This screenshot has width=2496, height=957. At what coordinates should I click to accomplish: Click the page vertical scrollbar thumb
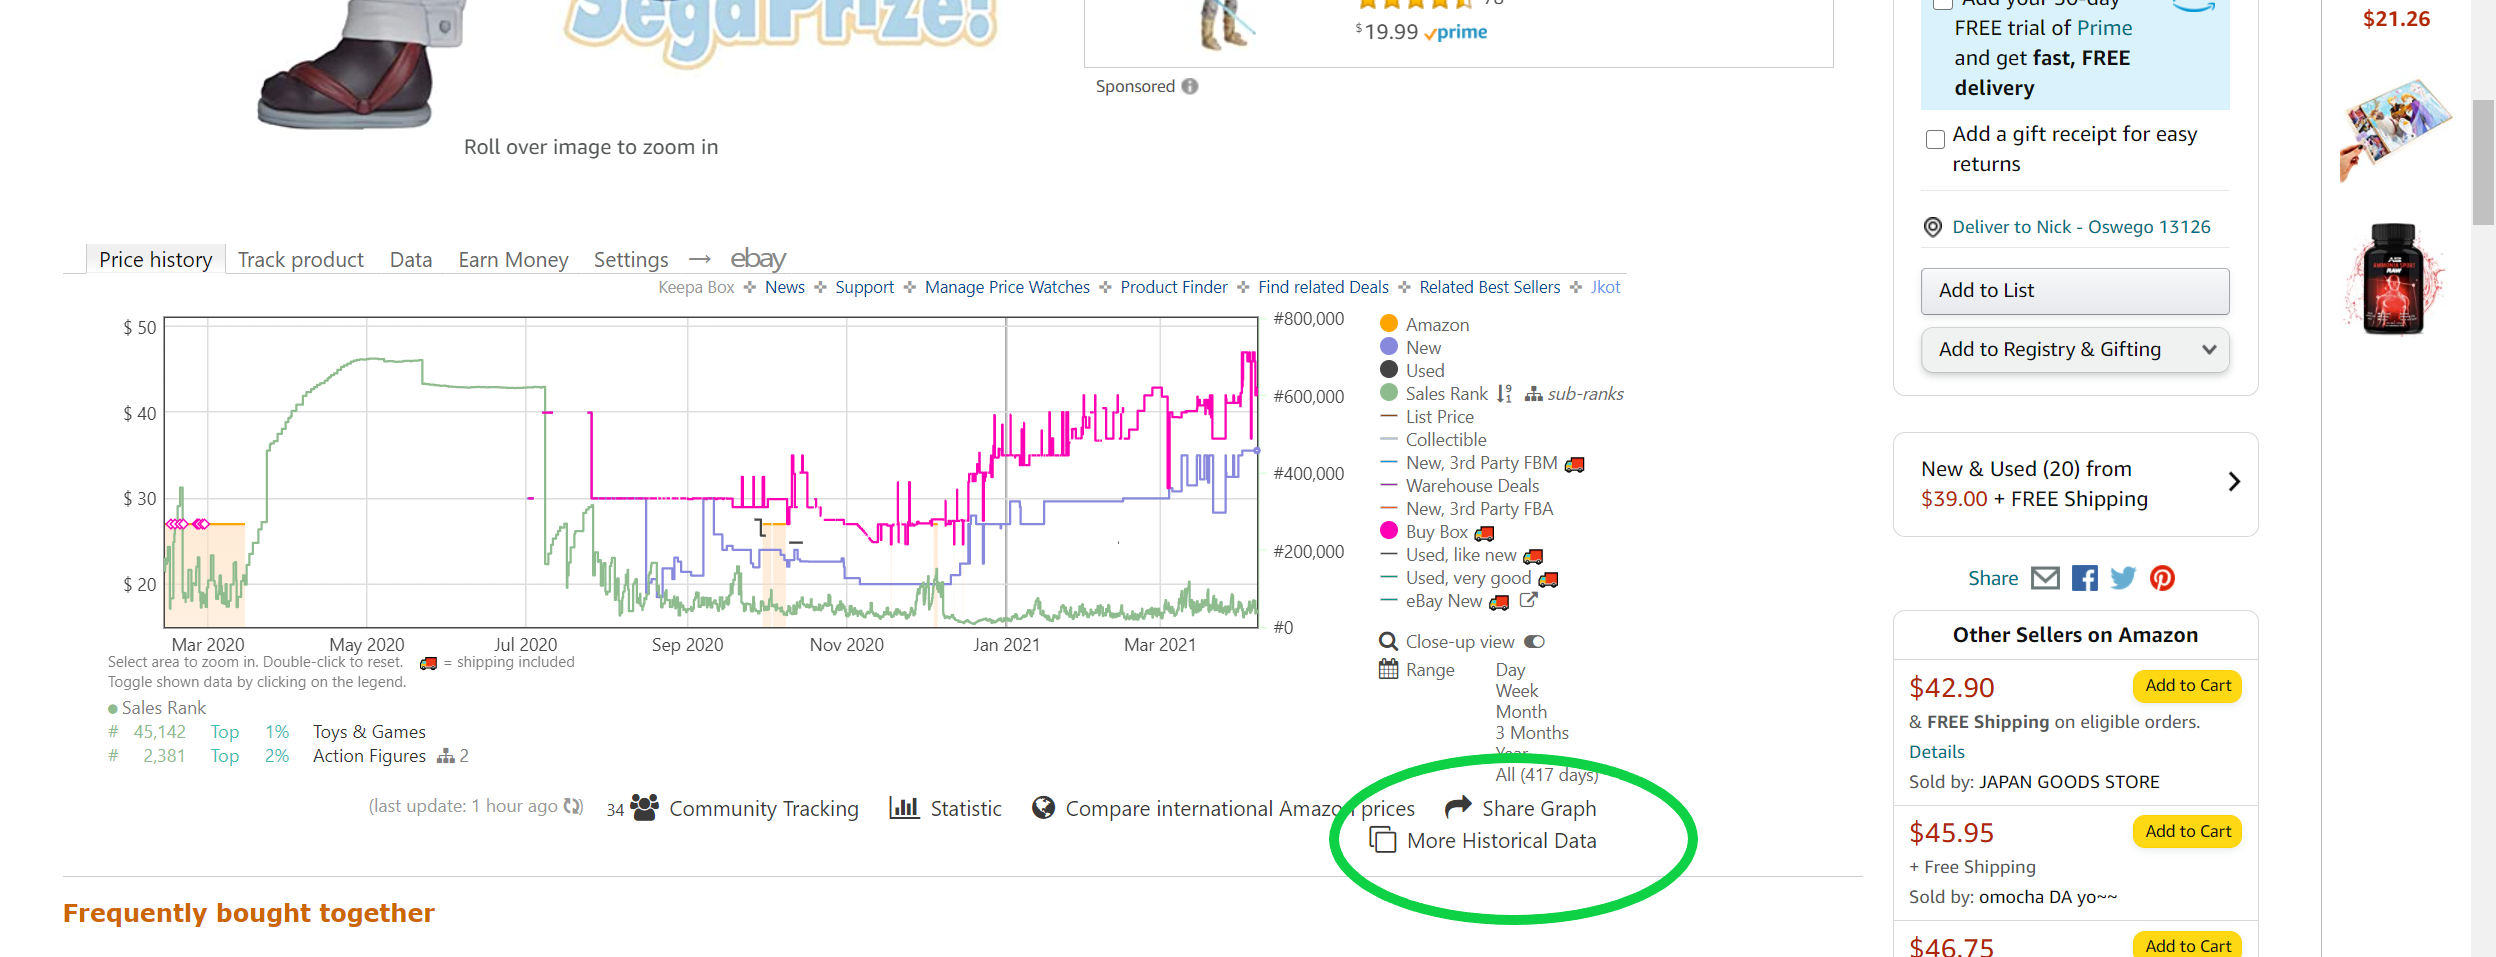click(2483, 162)
